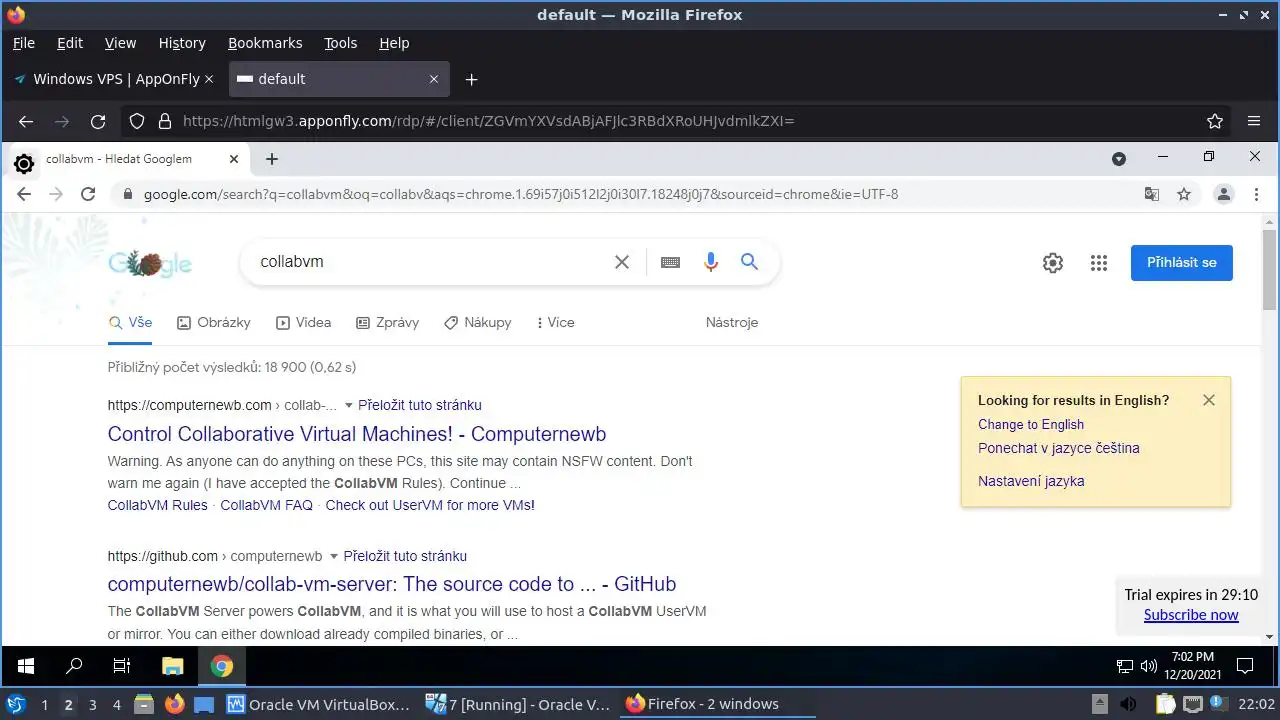Reload the Google page in Chrome

tap(88, 195)
